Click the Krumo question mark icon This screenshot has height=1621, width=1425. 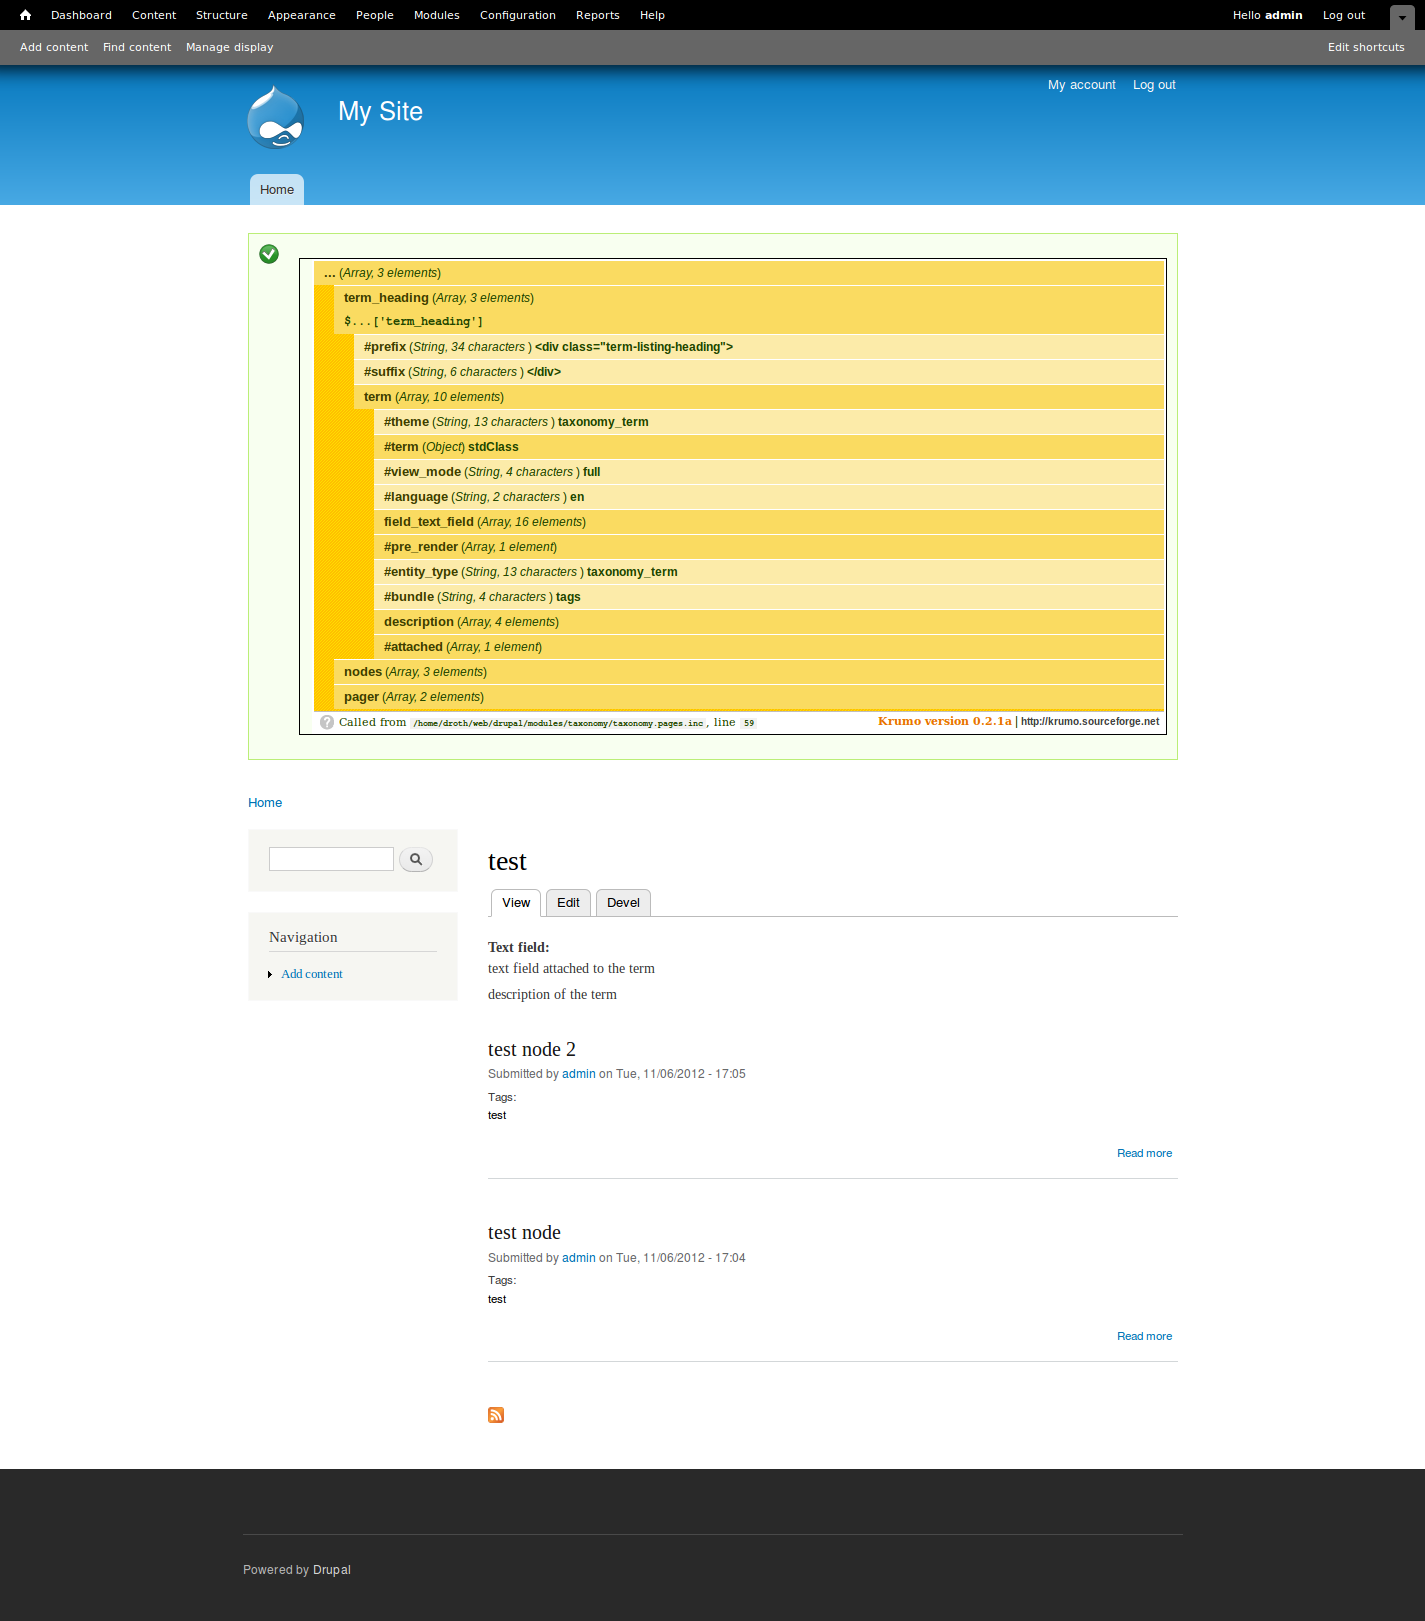click(x=327, y=722)
